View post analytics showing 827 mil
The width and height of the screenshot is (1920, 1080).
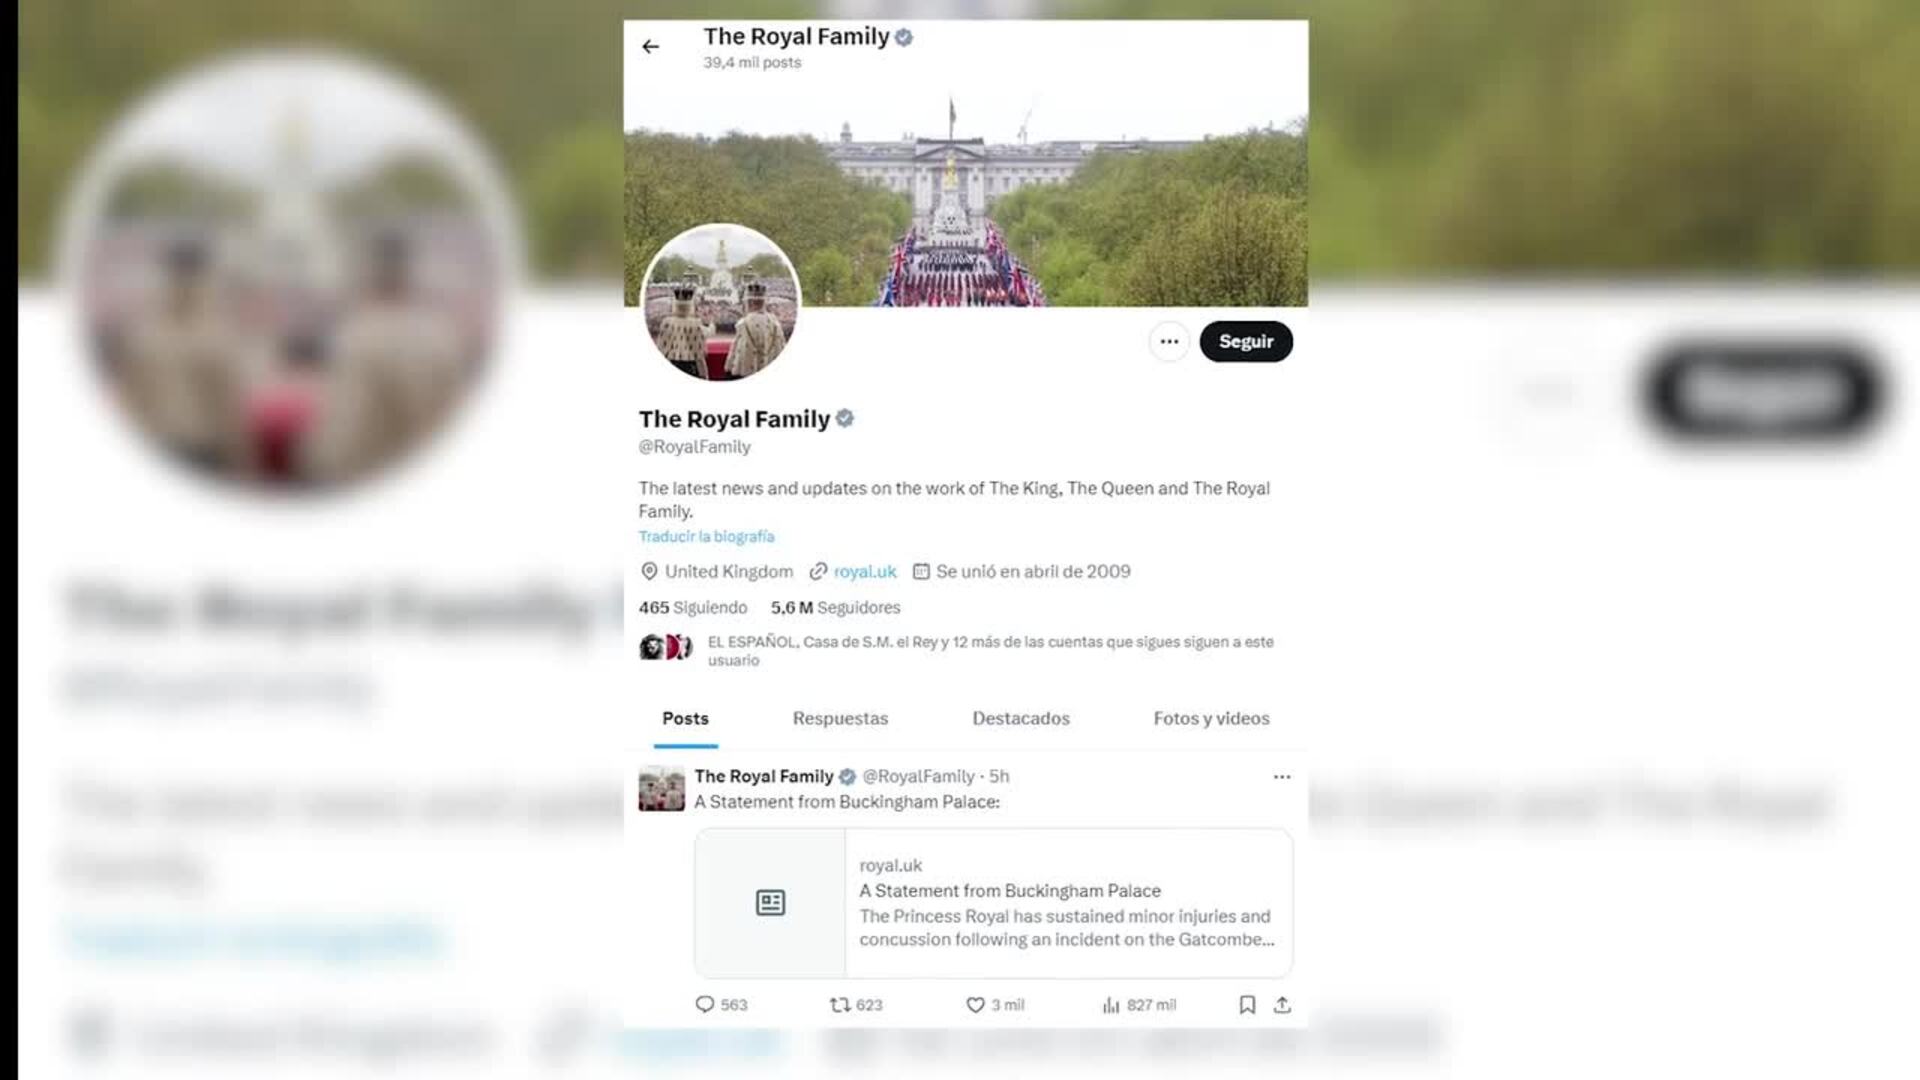click(1139, 1005)
